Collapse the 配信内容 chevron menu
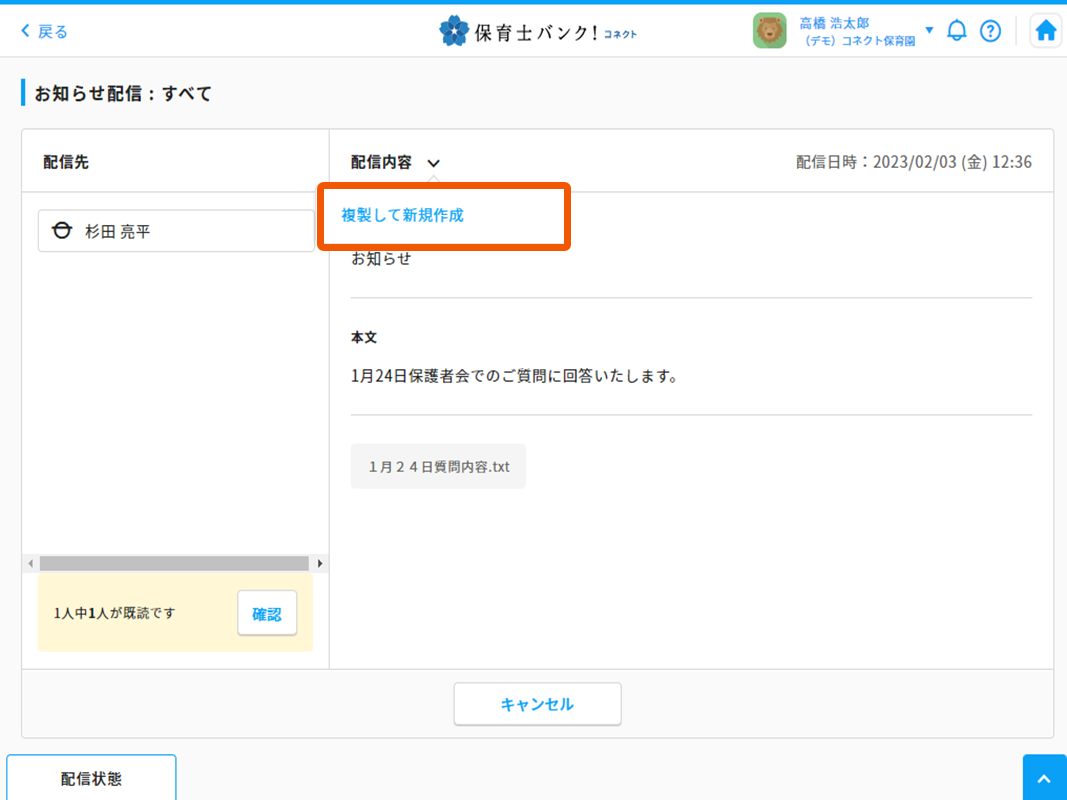 434,163
